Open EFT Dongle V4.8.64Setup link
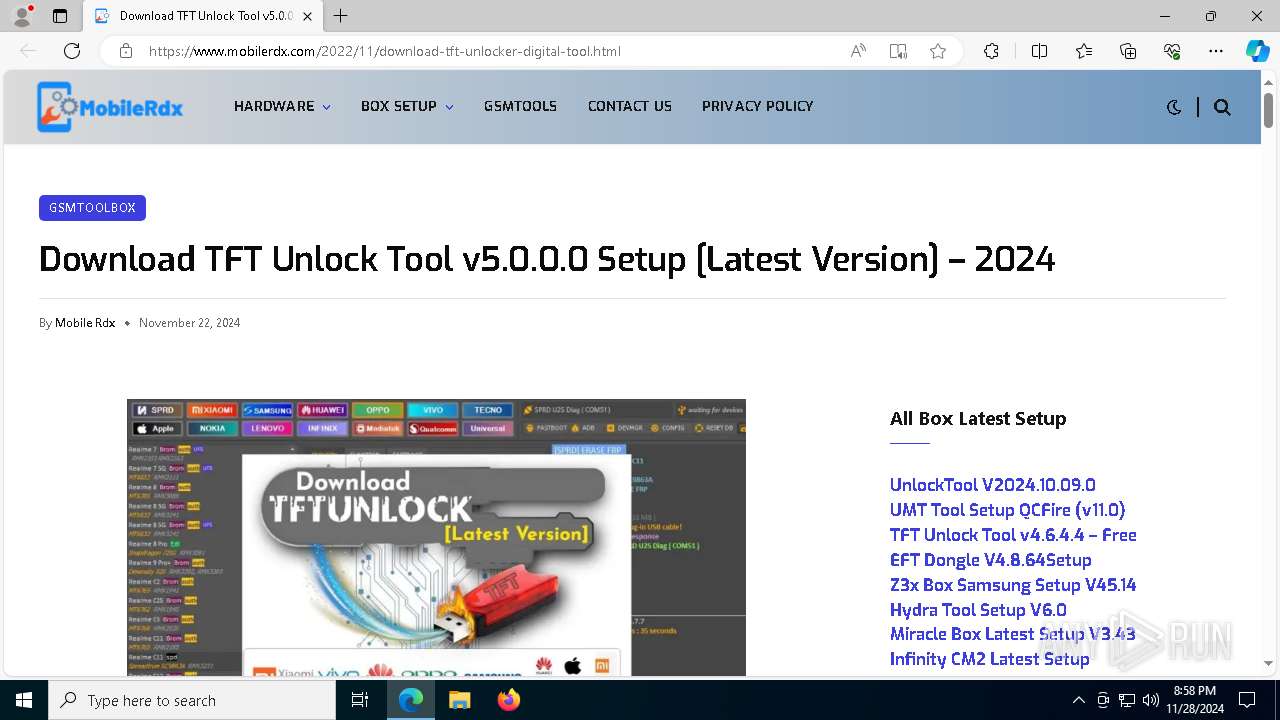 990,560
